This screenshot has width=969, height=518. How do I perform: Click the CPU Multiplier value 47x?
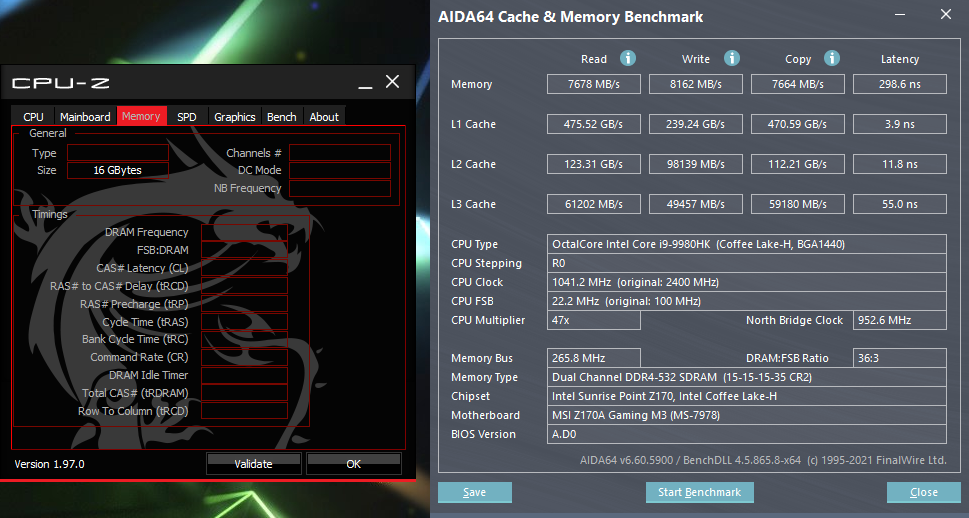tap(594, 320)
